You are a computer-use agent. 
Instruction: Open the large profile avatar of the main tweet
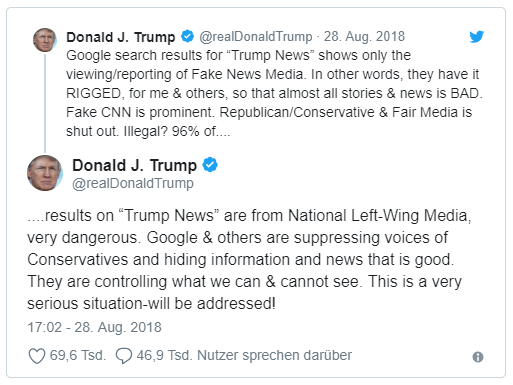click(x=45, y=173)
